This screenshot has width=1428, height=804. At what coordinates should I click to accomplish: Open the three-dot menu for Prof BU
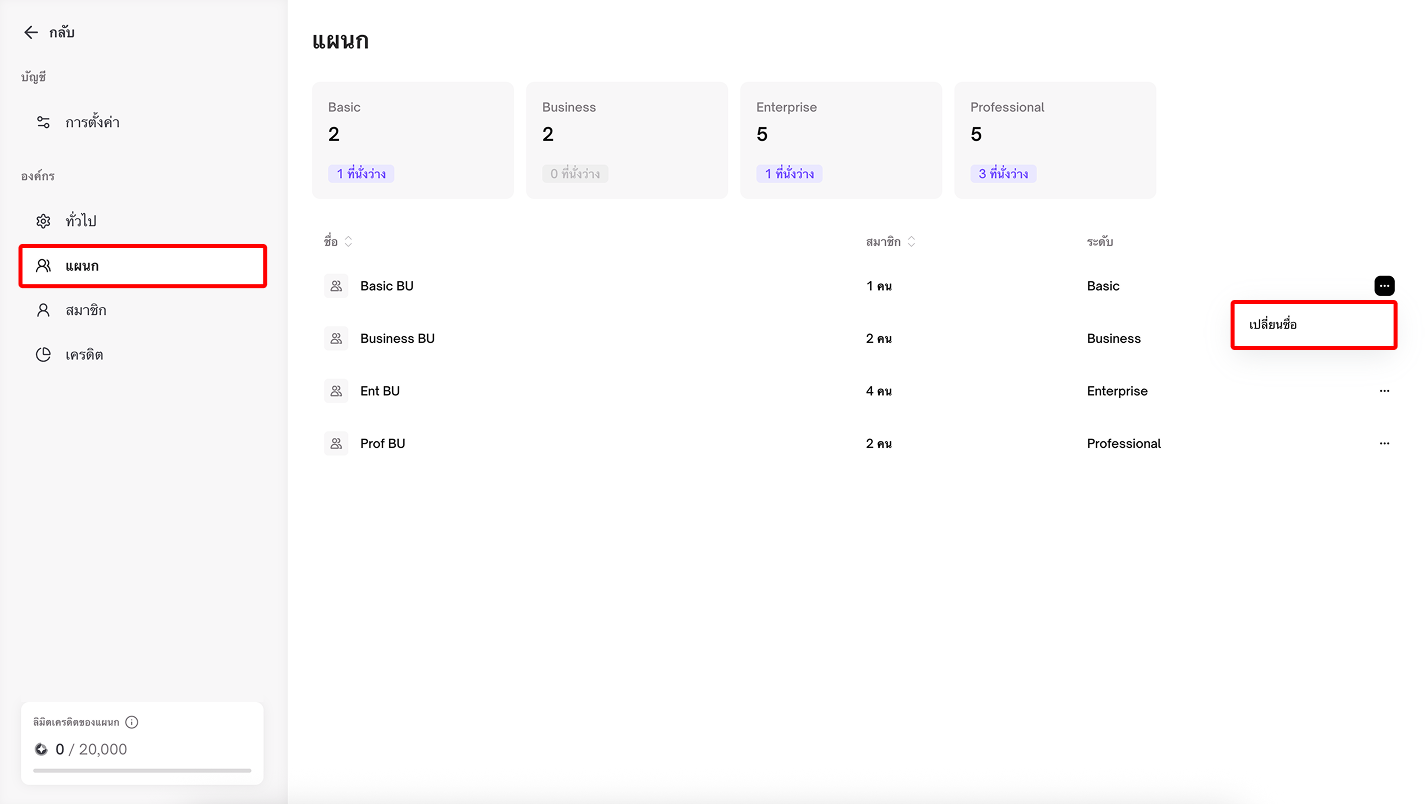pyautogui.click(x=1384, y=443)
